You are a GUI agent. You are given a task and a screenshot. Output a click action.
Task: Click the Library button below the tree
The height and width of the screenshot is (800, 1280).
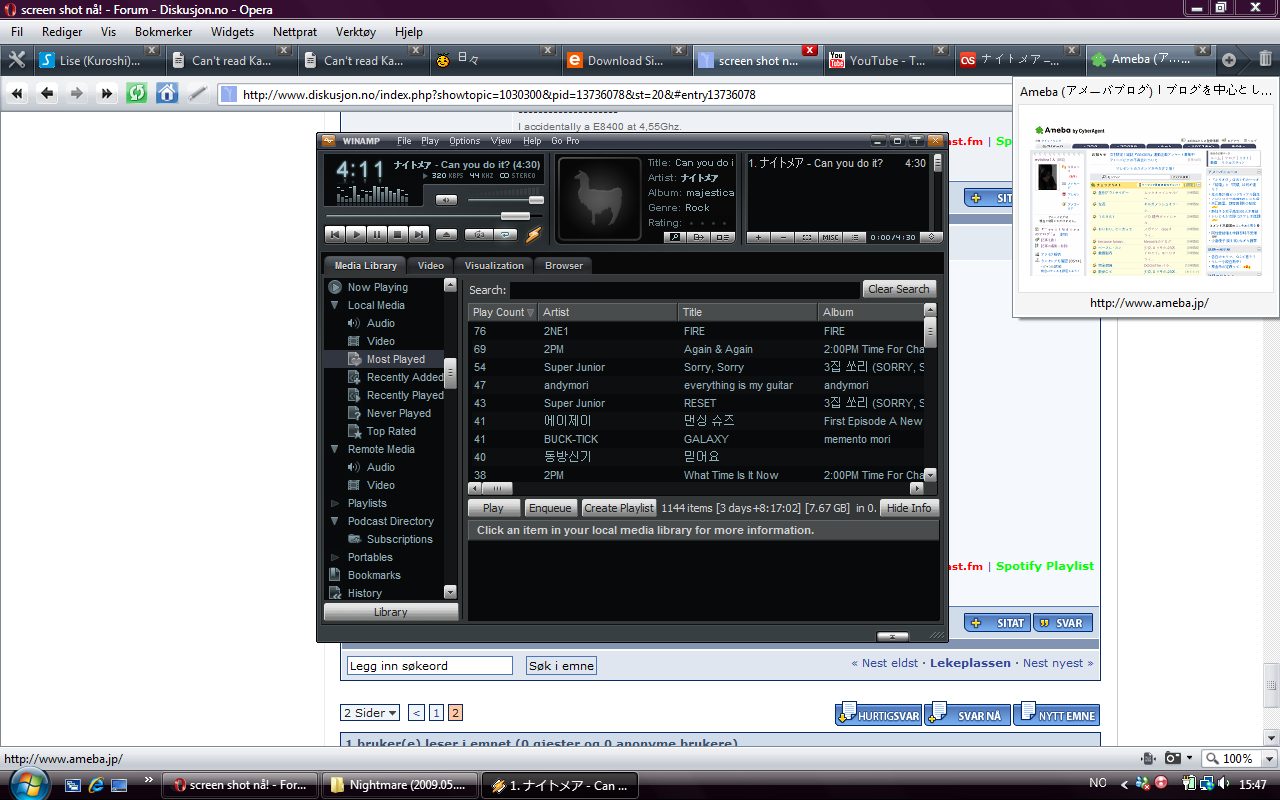(x=390, y=612)
